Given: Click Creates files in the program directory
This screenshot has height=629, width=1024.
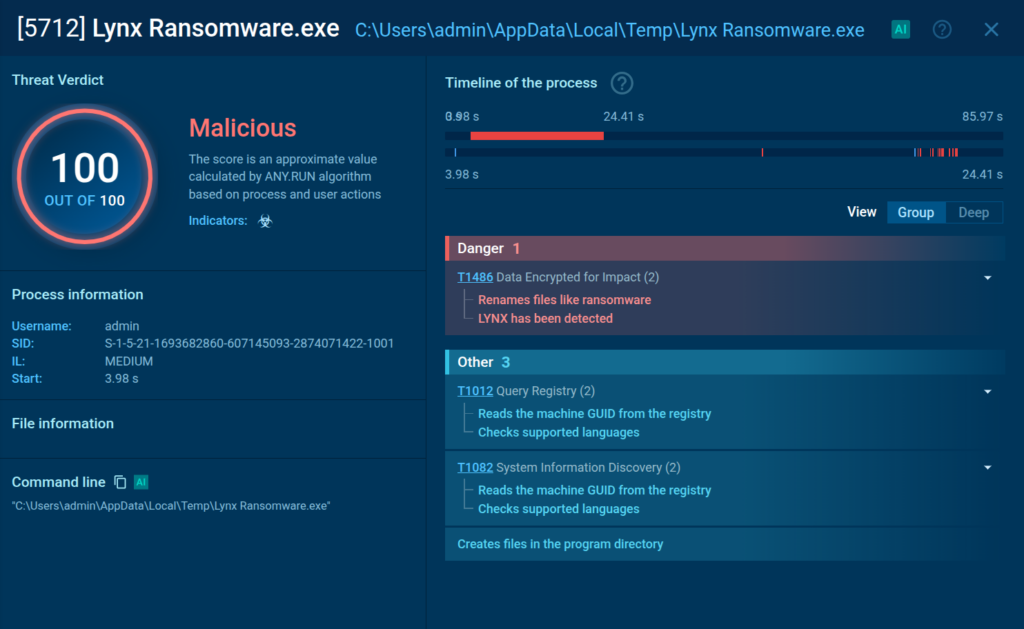Looking at the screenshot, I should (560, 544).
